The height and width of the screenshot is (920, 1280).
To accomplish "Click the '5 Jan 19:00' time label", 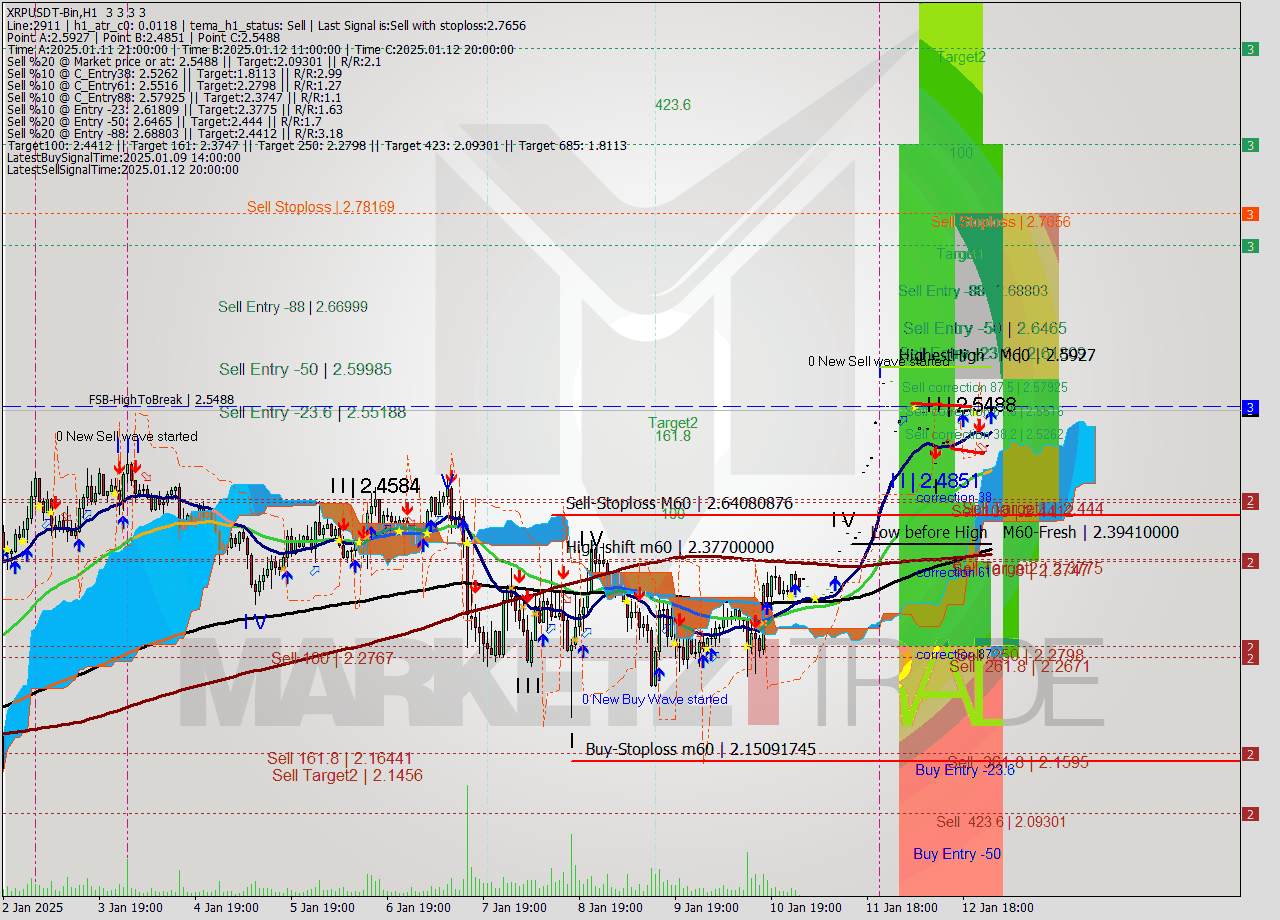I will click(322, 908).
